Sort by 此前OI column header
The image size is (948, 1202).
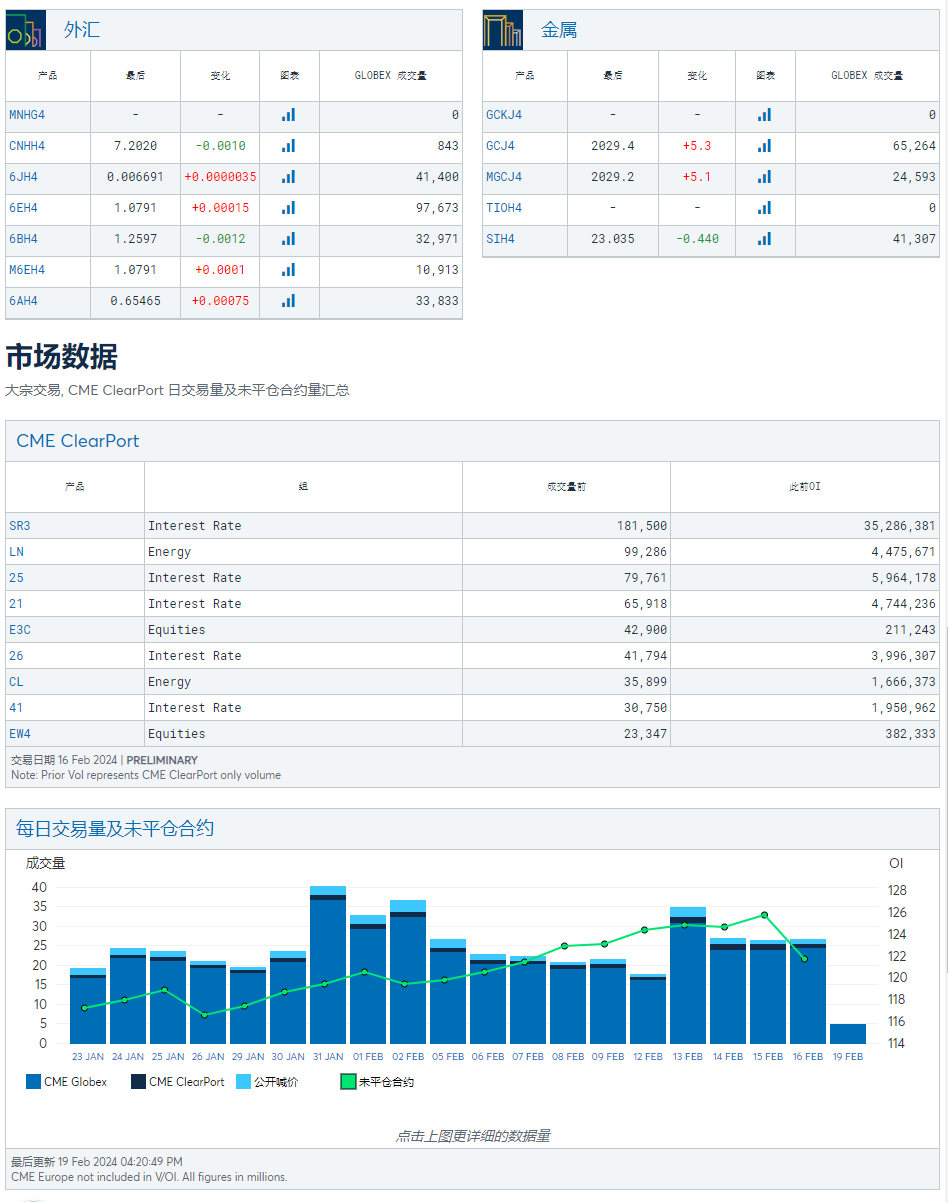tap(805, 487)
